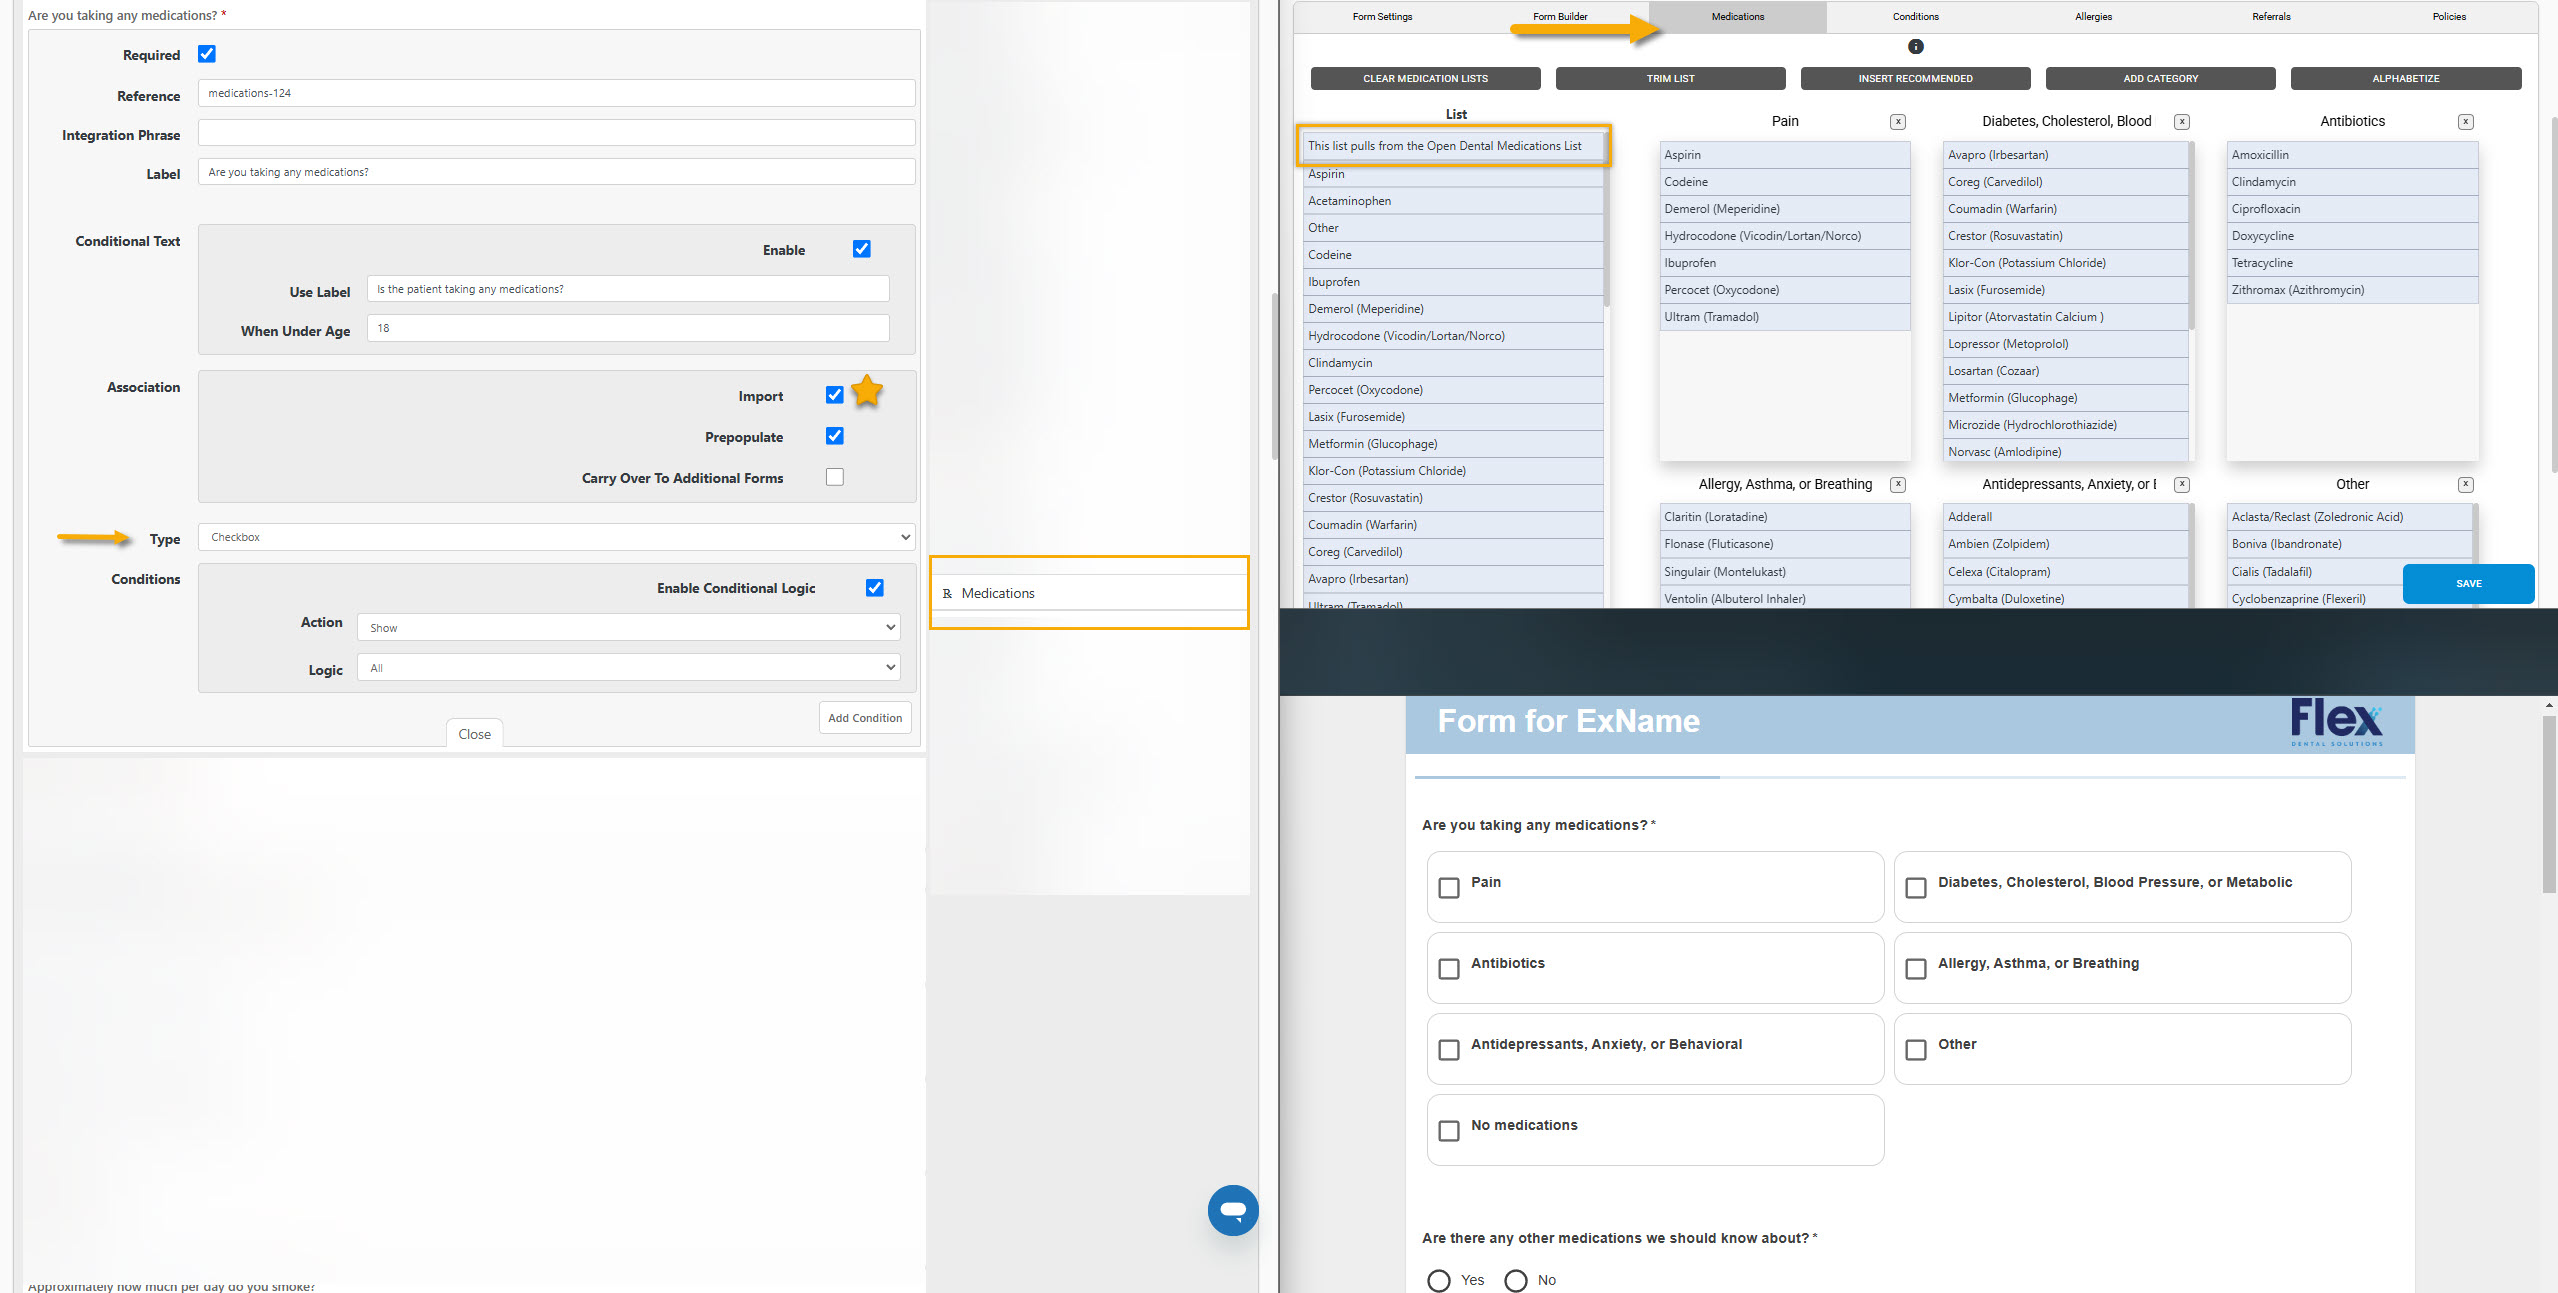
Task: Toggle the Prepopulate checkbox
Action: (834, 436)
